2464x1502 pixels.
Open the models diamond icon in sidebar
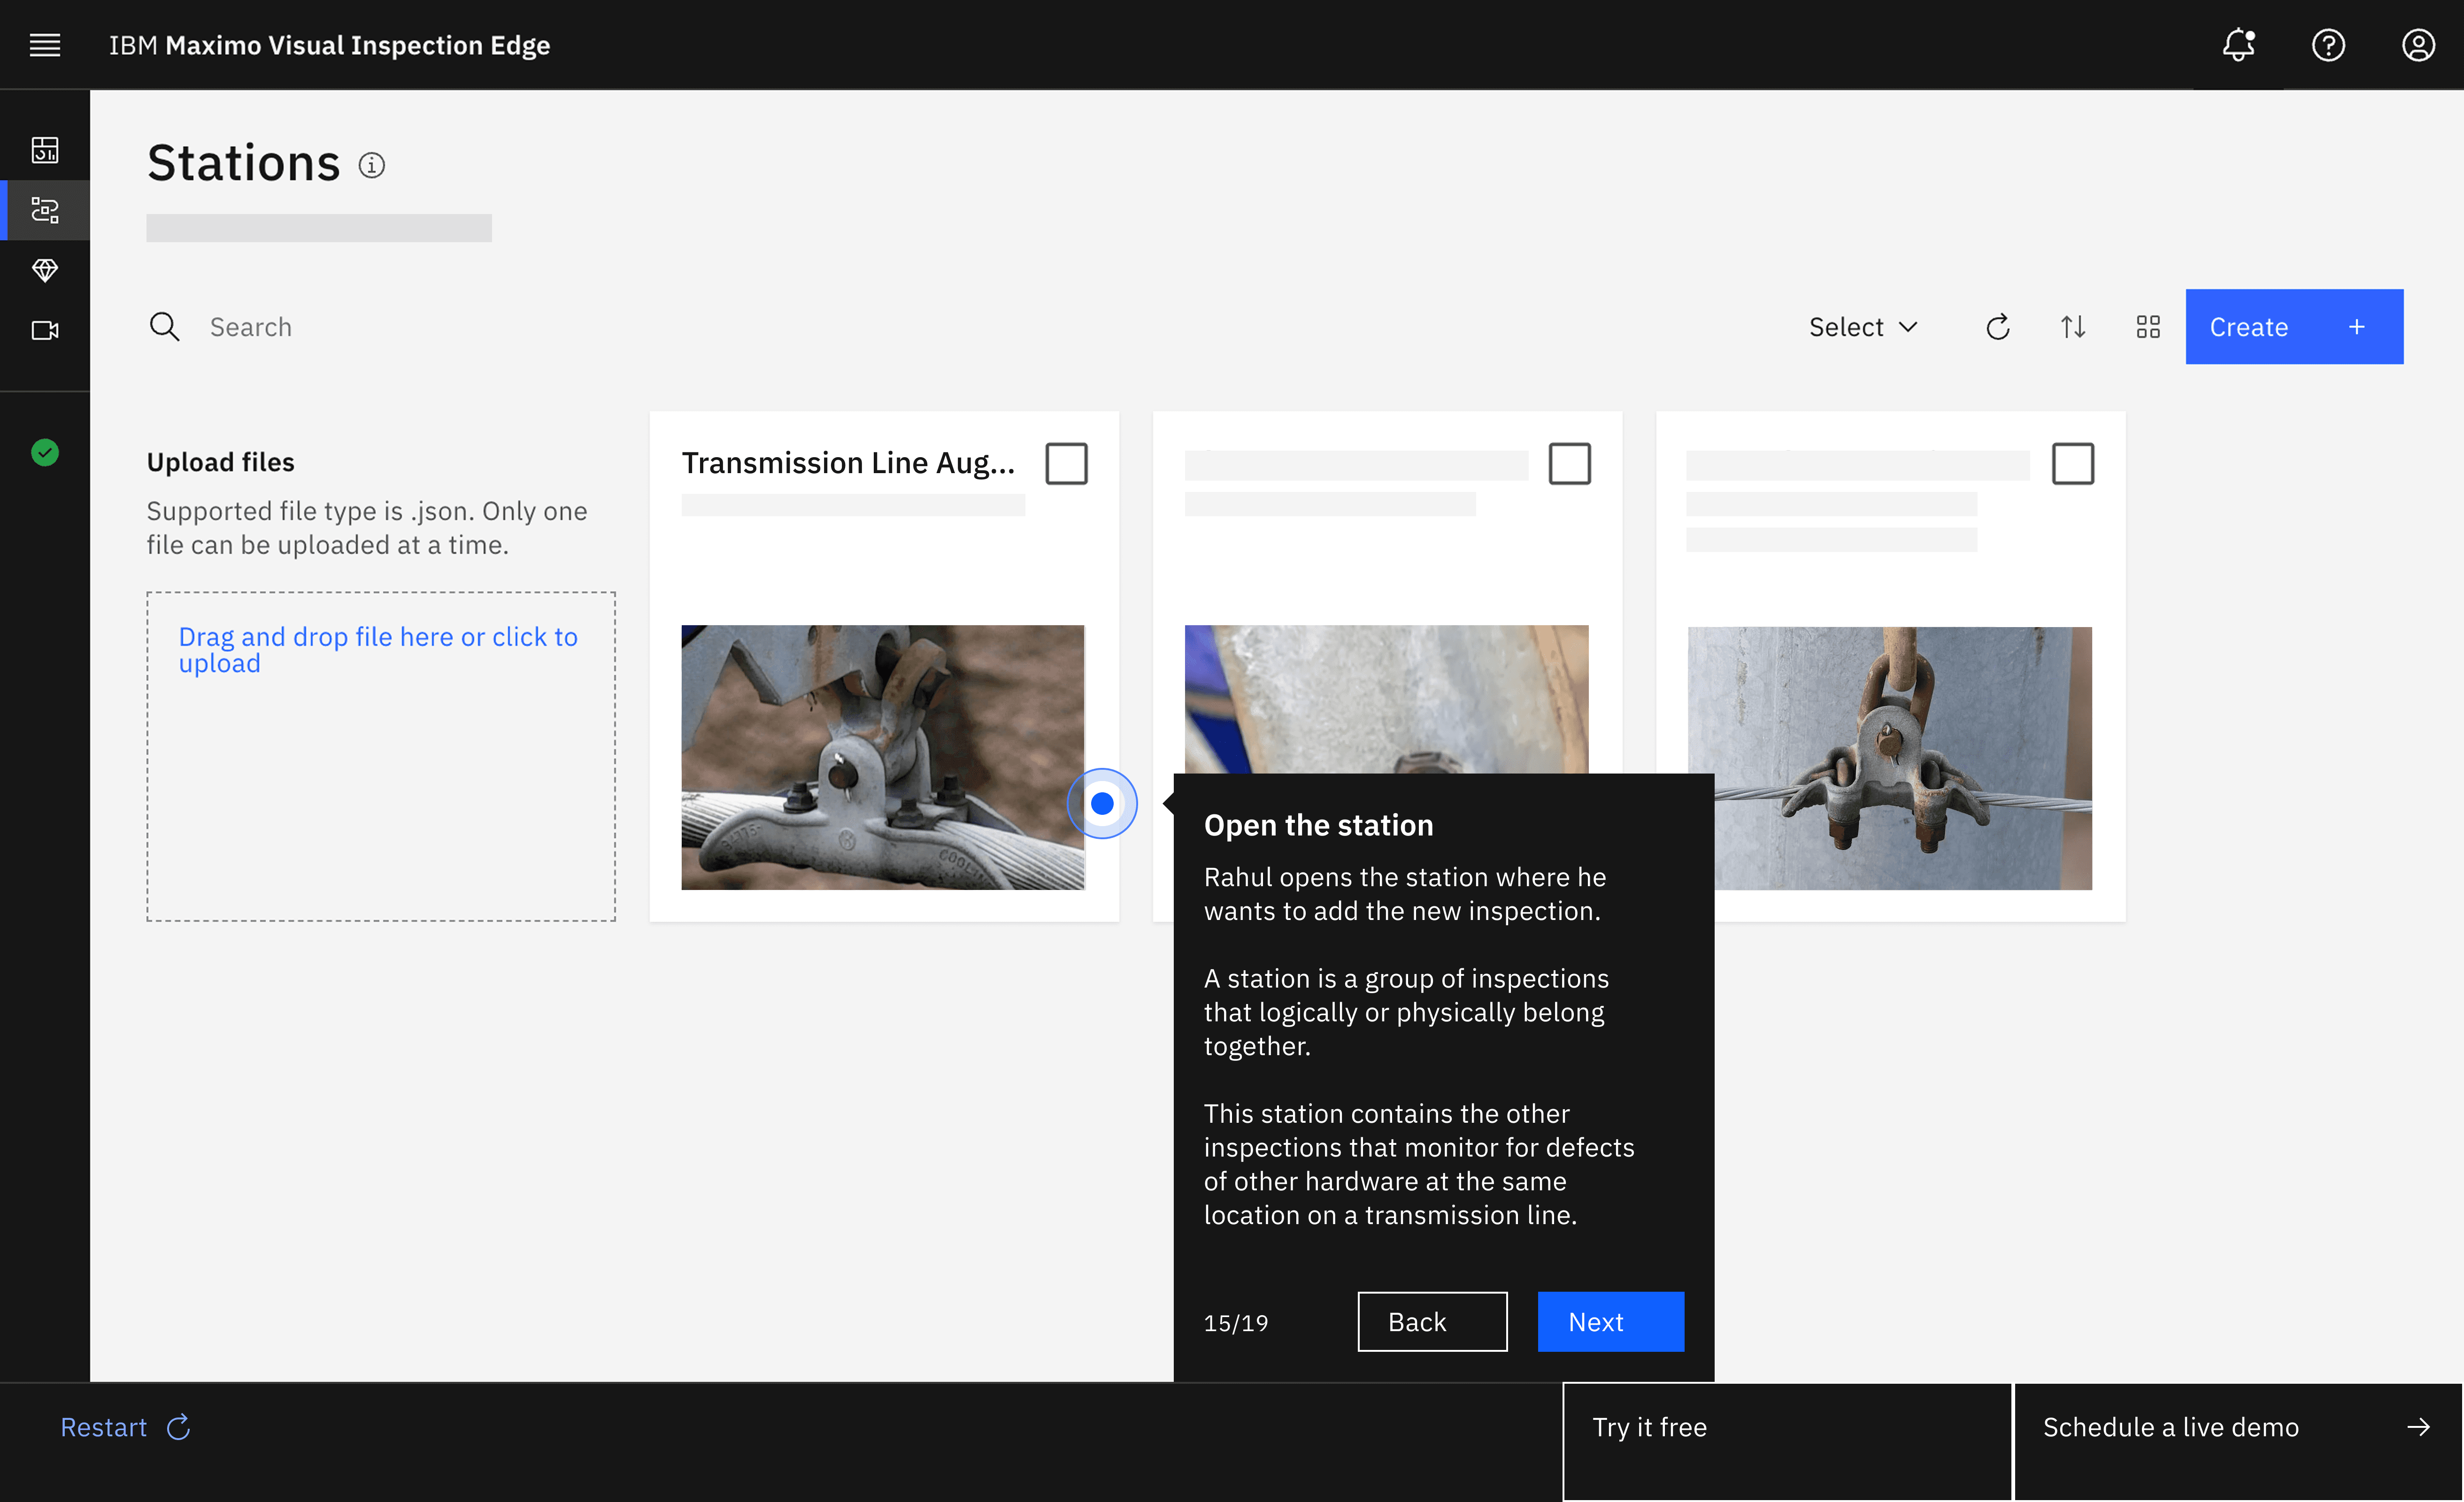click(45, 270)
